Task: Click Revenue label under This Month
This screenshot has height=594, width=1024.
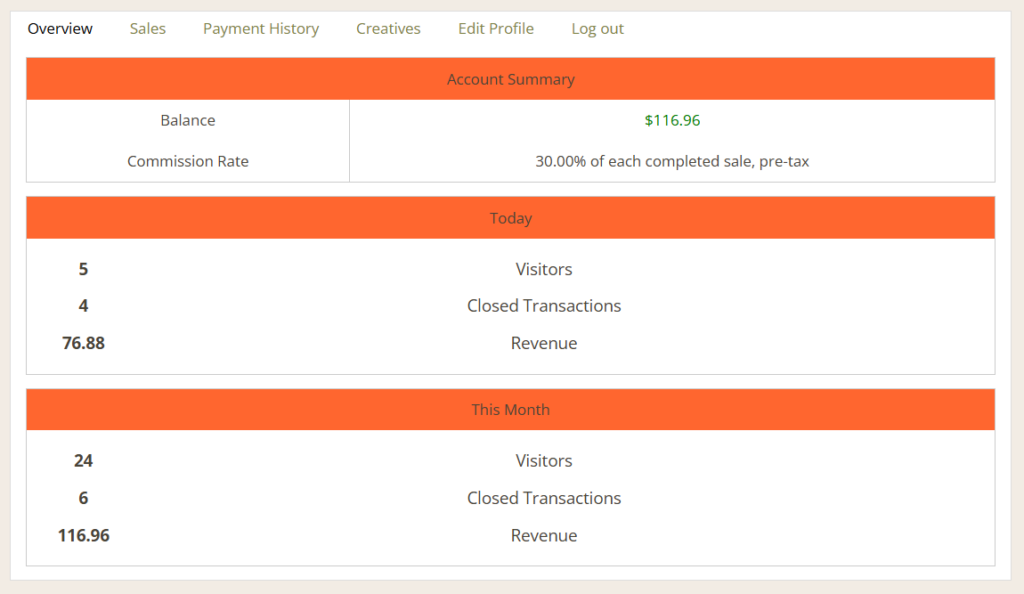Action: click(544, 536)
